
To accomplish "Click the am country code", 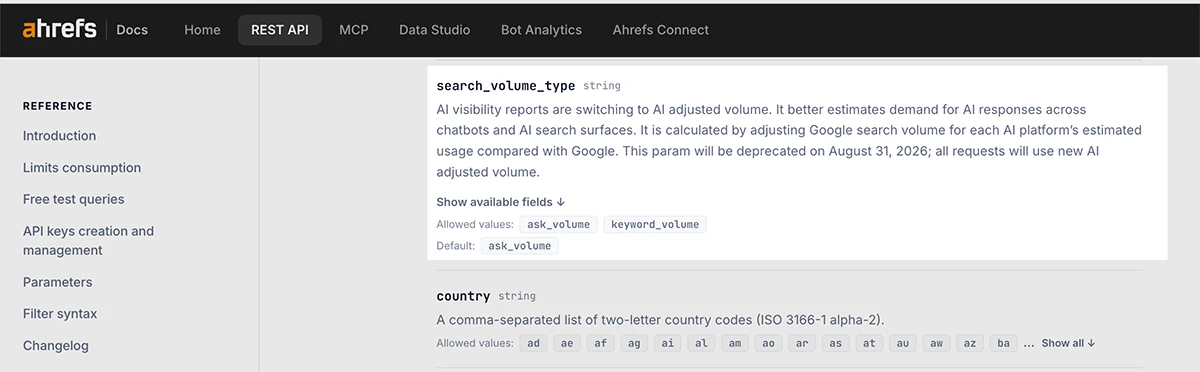I will point(735,343).
